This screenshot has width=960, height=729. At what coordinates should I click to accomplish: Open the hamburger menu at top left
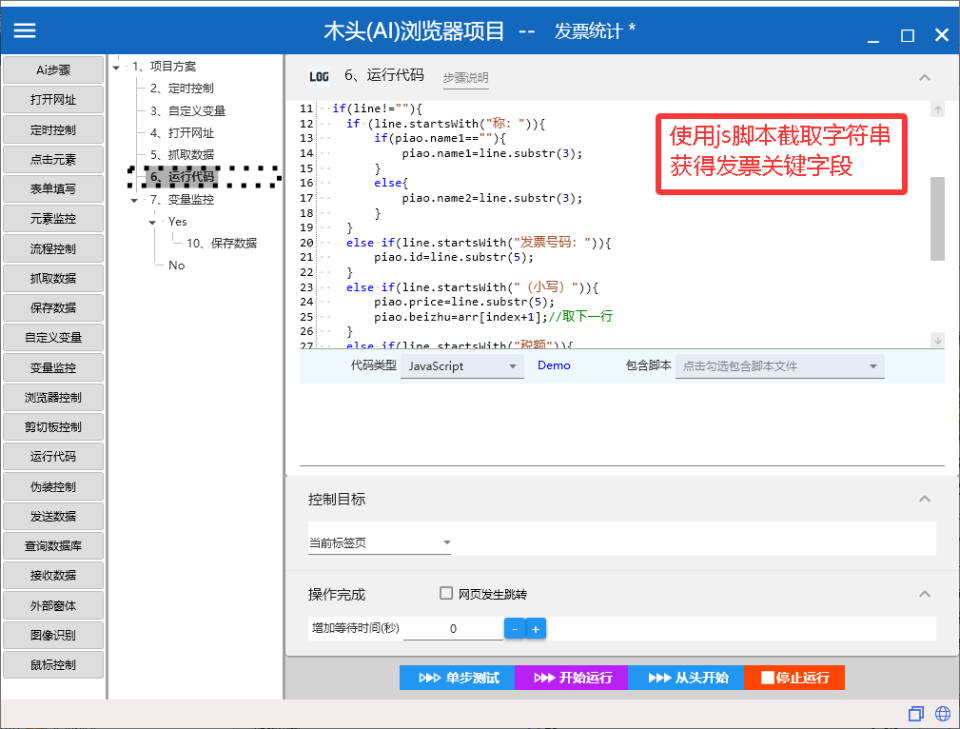(x=24, y=29)
